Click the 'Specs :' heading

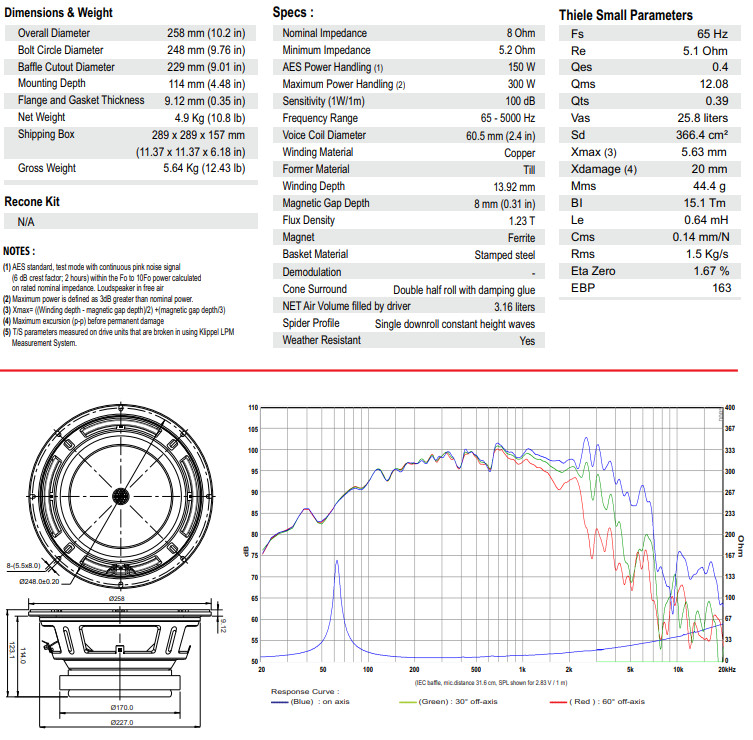coord(293,12)
